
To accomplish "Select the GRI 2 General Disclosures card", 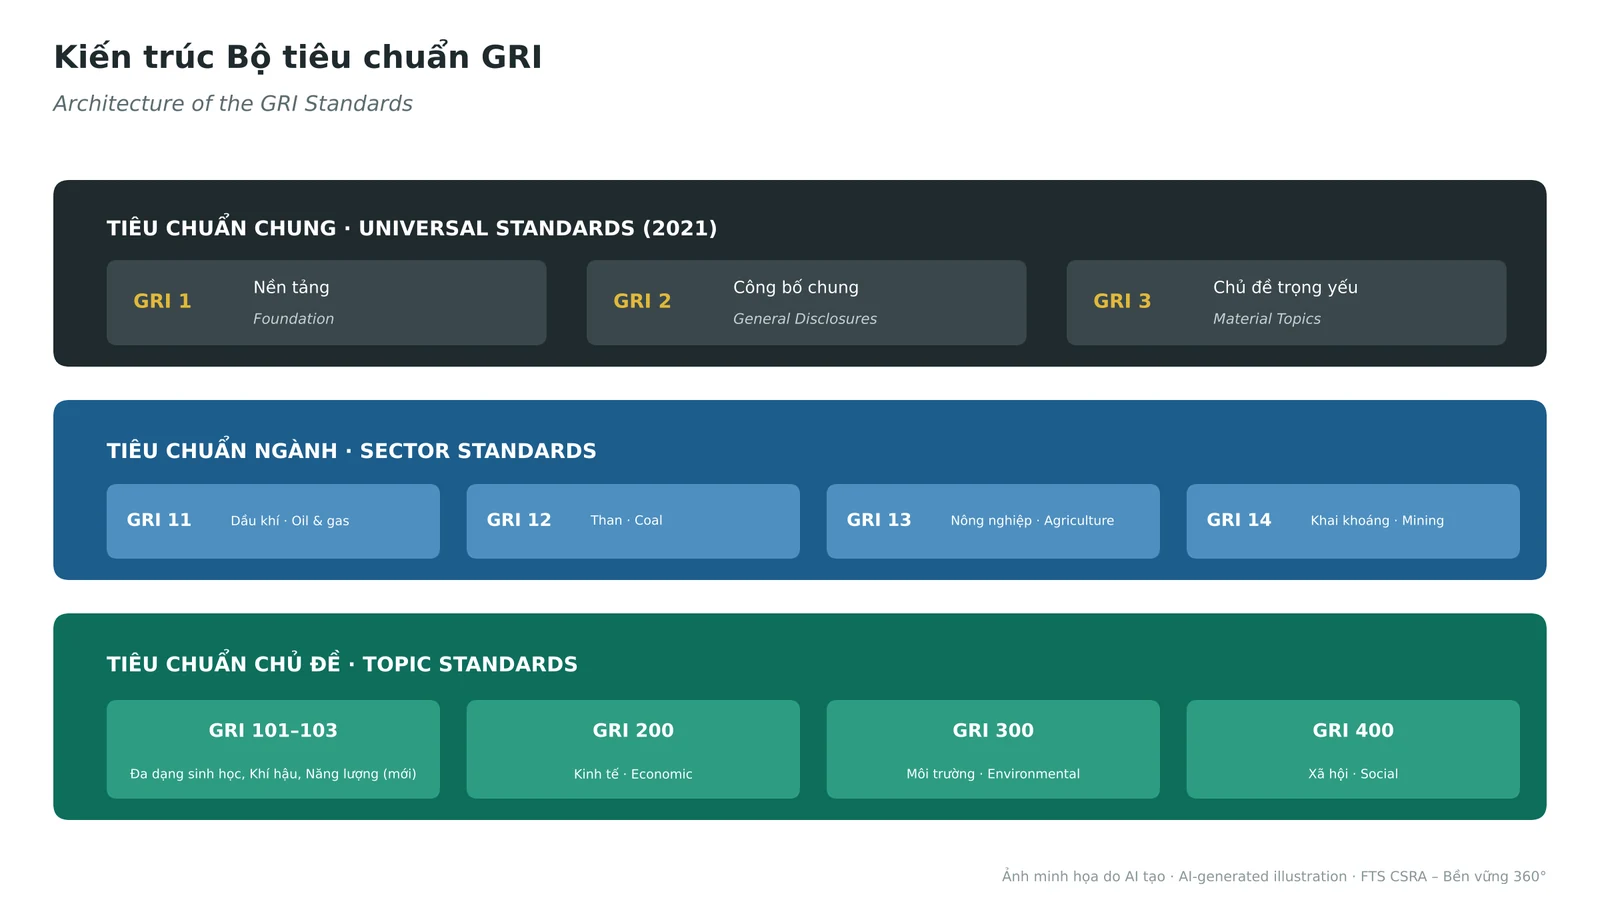I will pyautogui.click(x=807, y=303).
